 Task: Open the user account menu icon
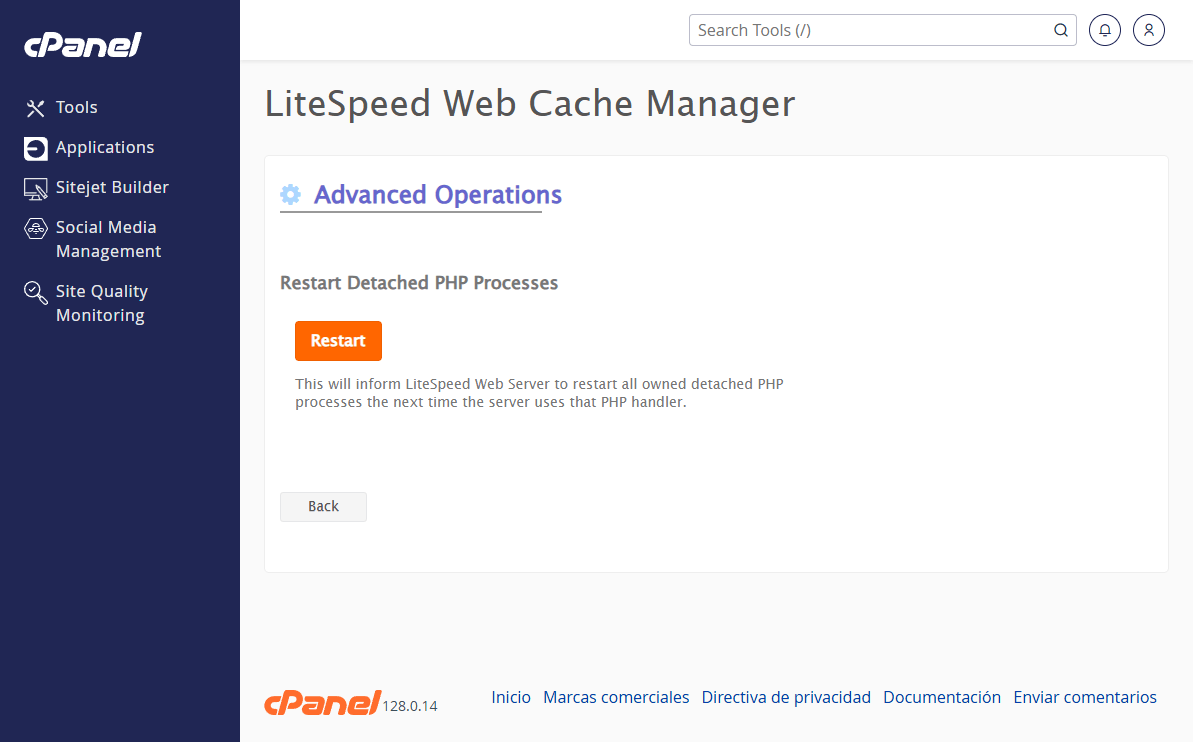[1149, 30]
